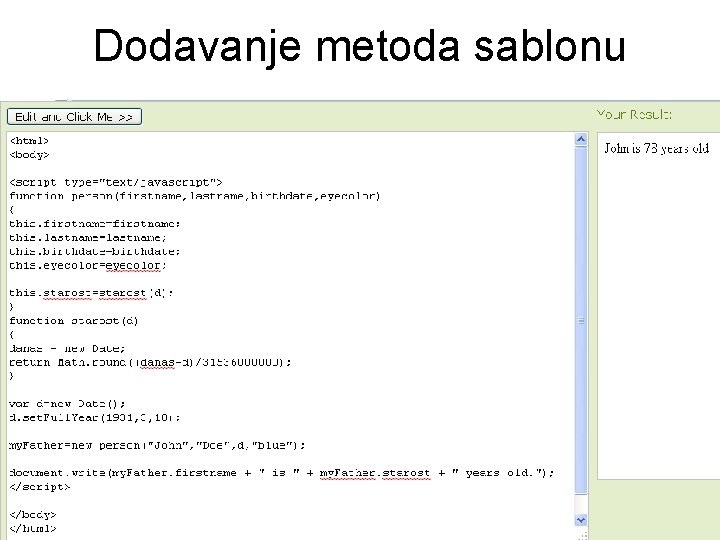
Task: Click the 'var d=new Date();' line
Action: tap(67, 404)
